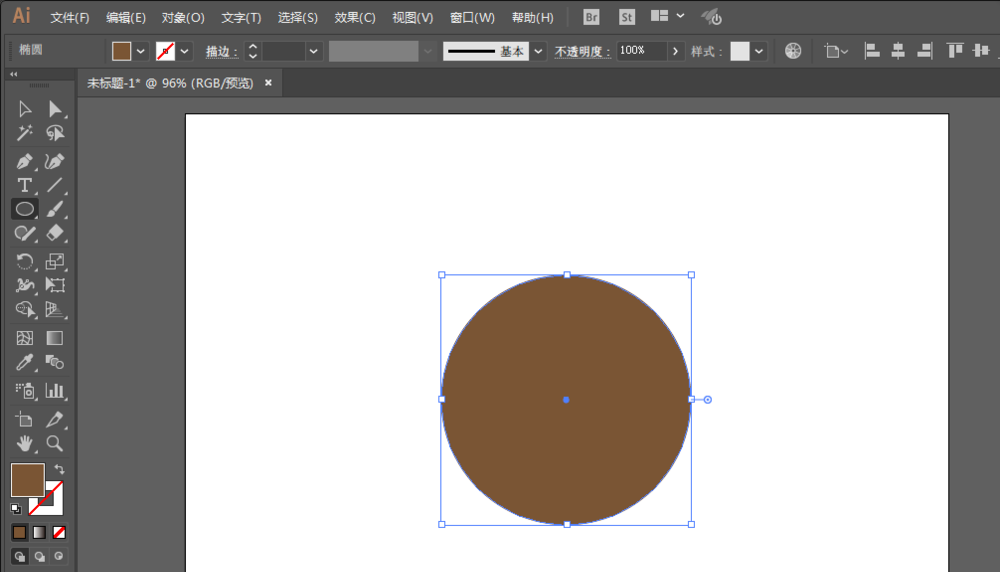1000x572 pixels.
Task: Select the Type tool
Action: point(24,185)
